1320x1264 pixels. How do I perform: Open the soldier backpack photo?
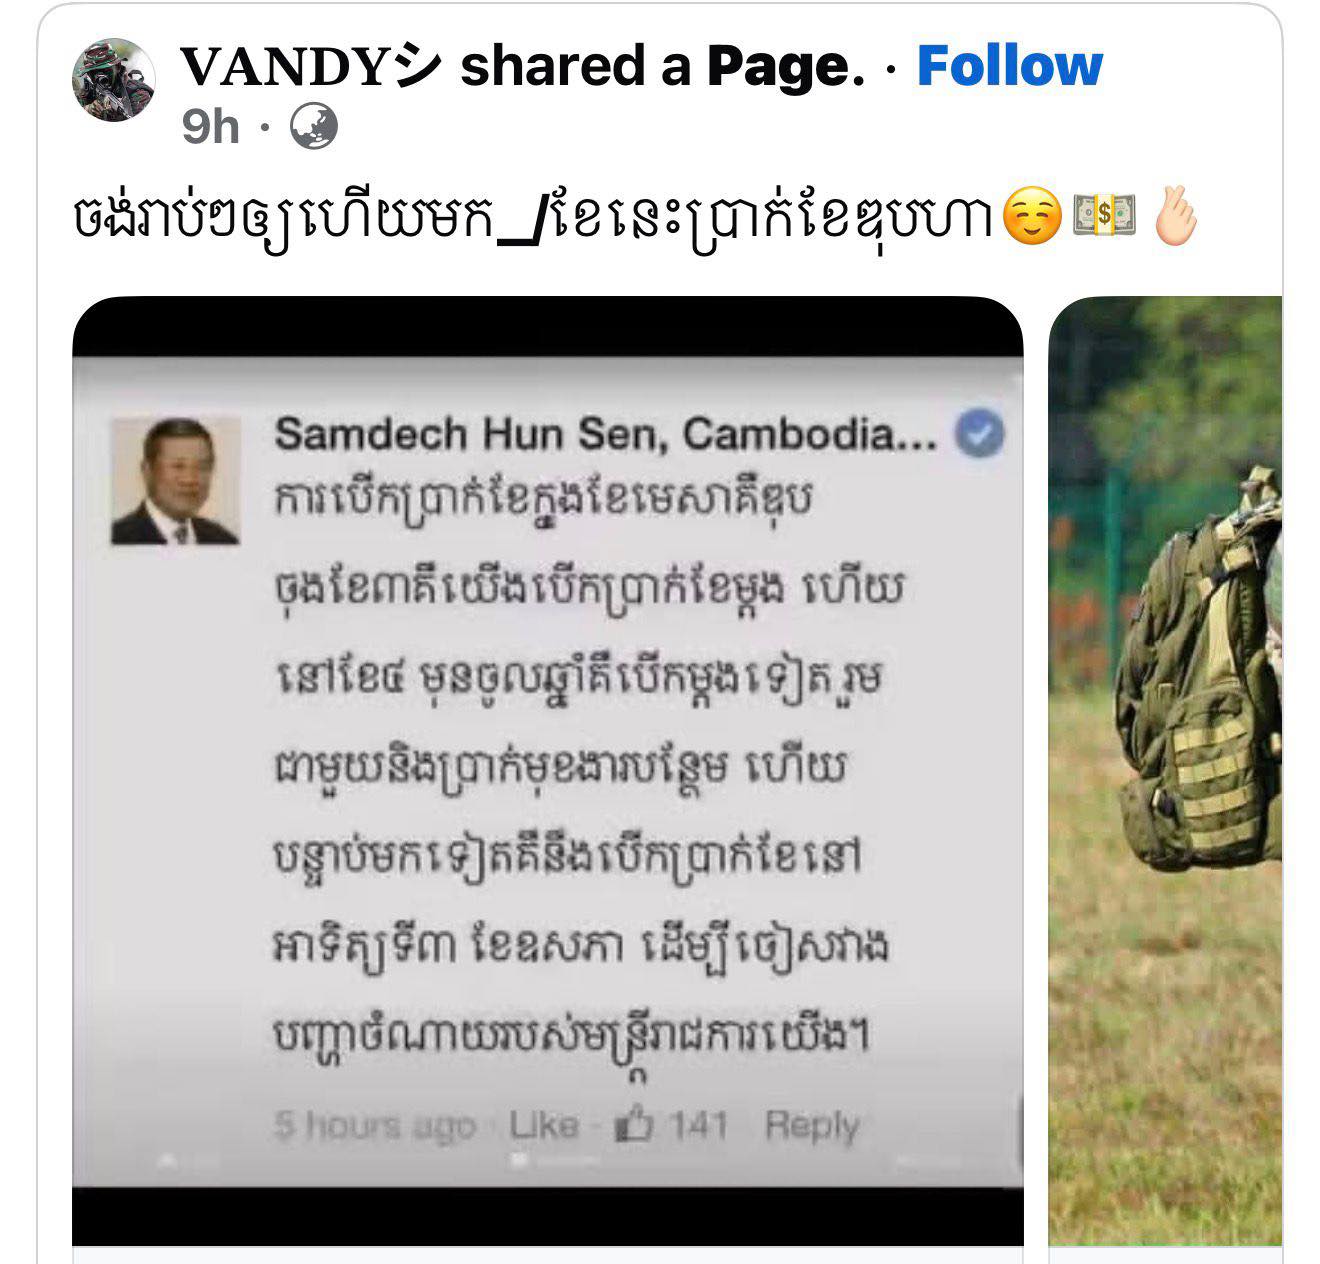1166,771
